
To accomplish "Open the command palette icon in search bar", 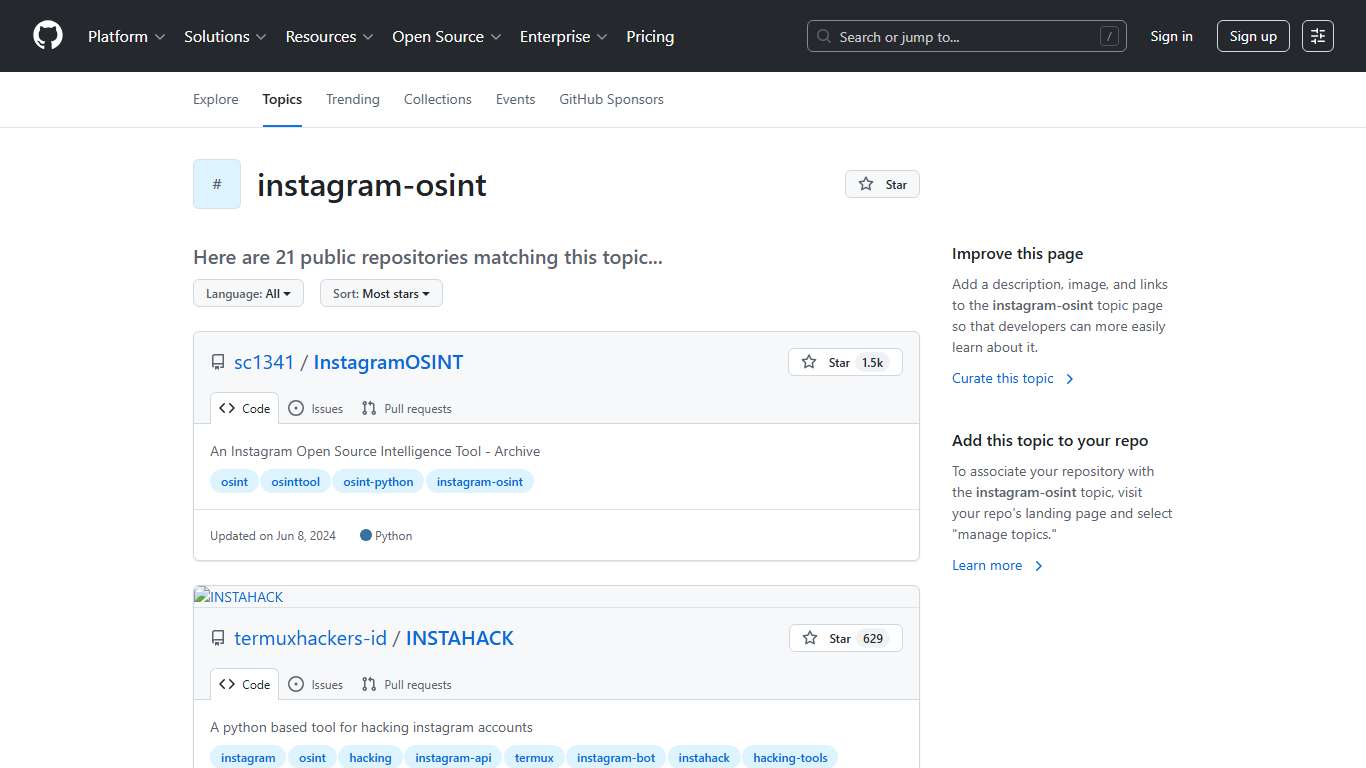I will click(x=1109, y=35).
